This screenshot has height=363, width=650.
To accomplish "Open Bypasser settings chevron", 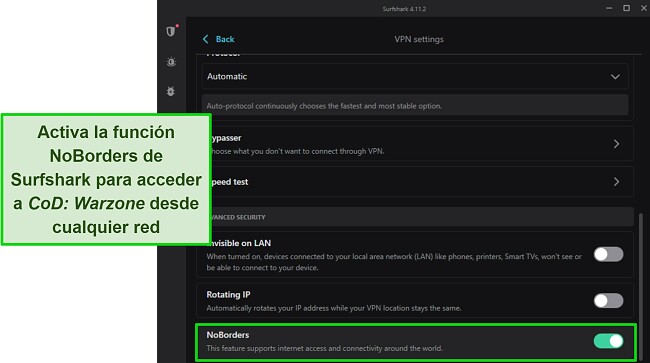I will coord(616,144).
